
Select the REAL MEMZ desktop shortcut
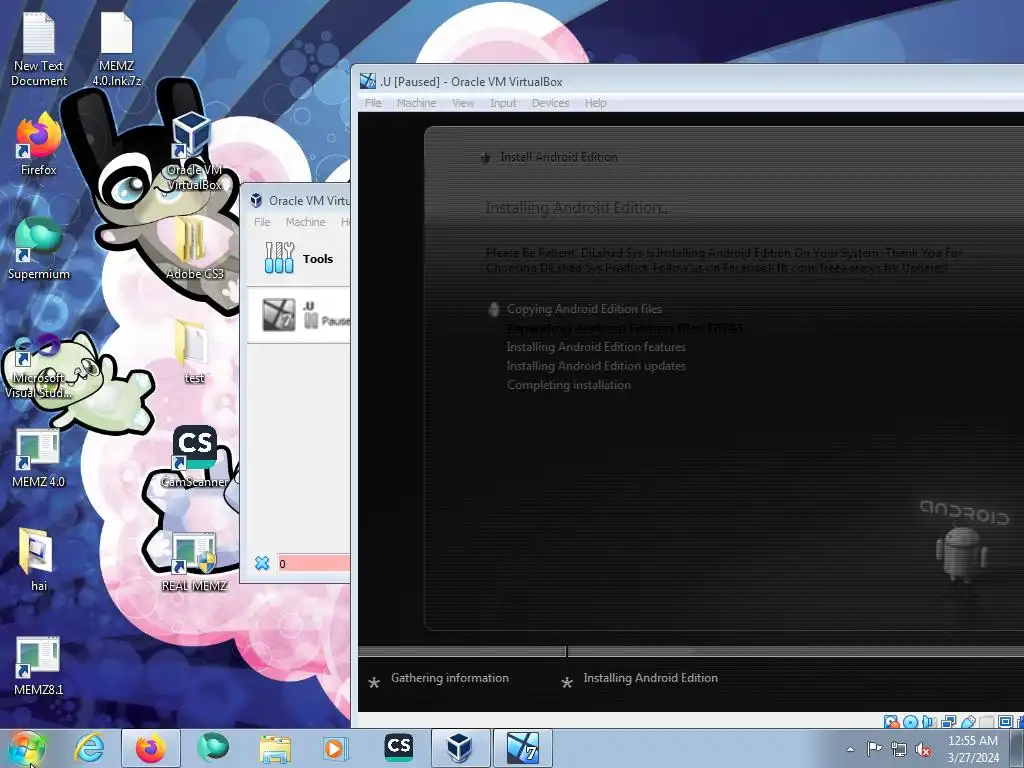click(x=194, y=562)
